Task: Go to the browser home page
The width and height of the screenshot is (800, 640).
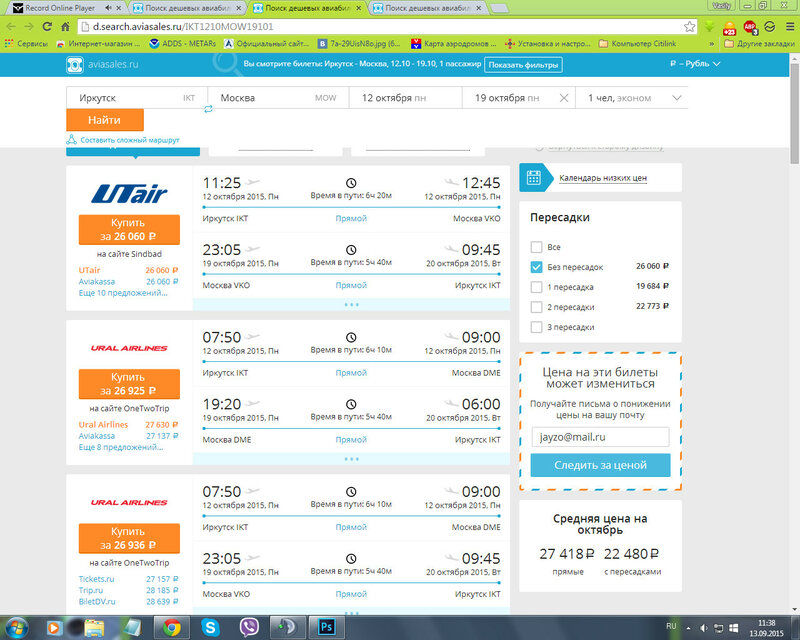Action: coord(65,27)
